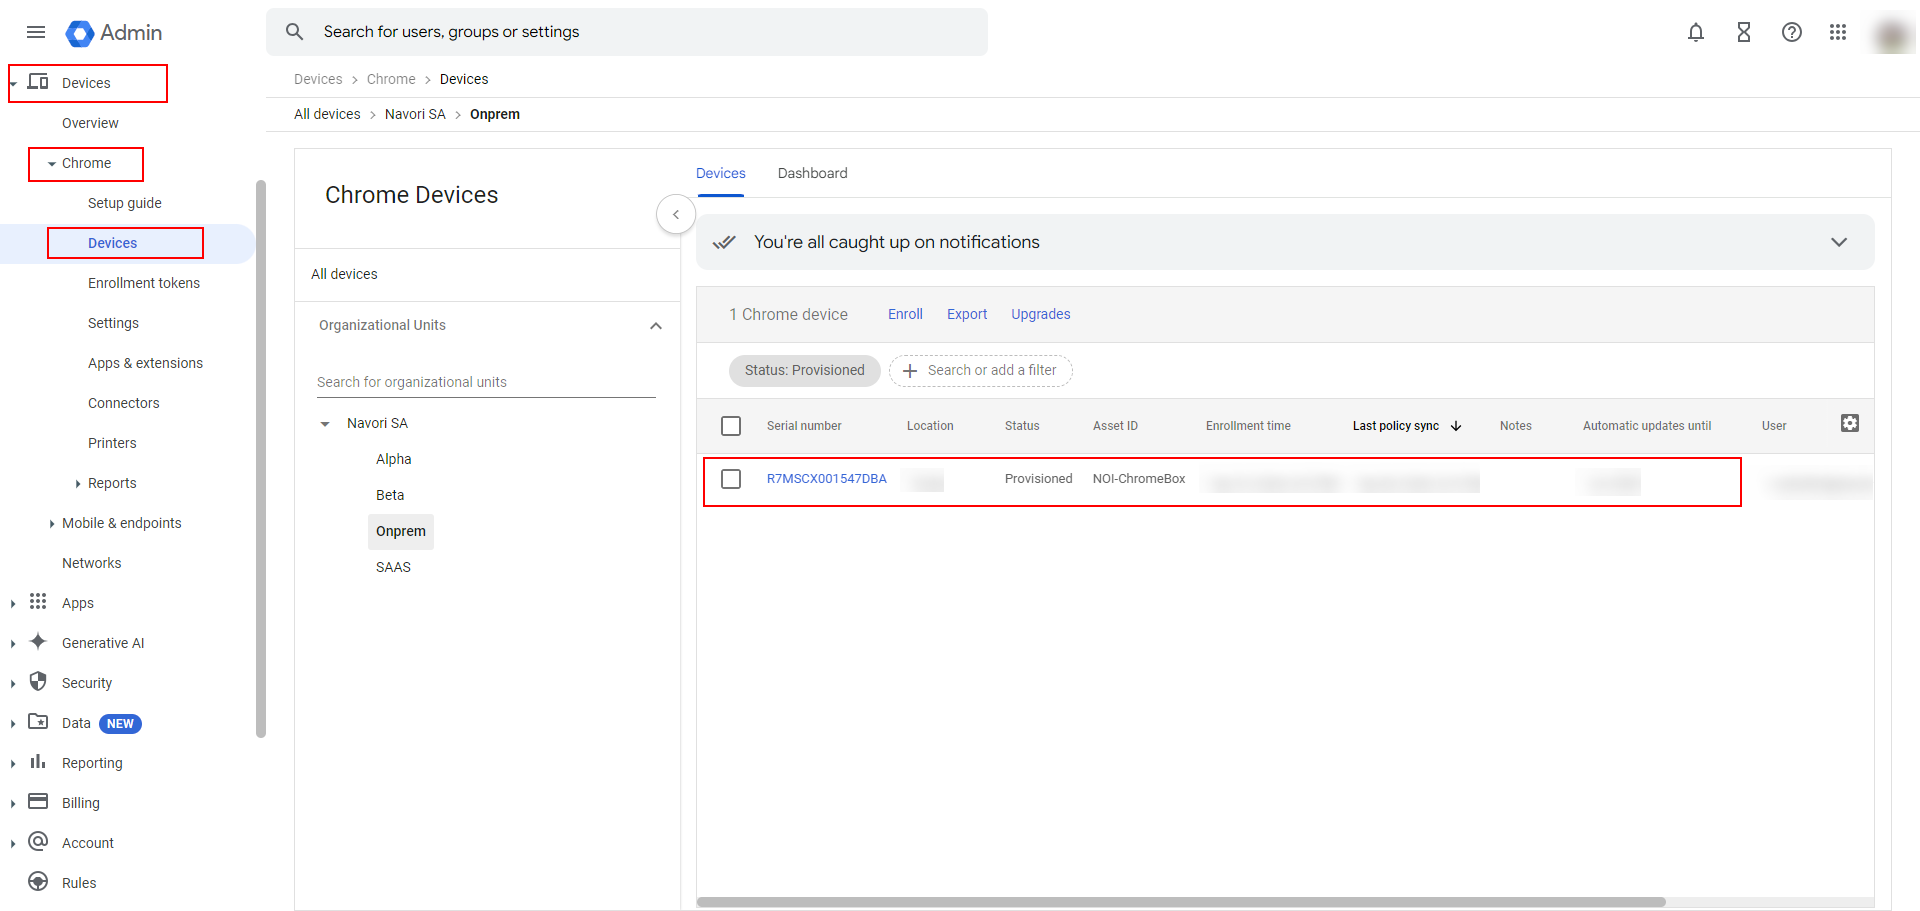Image resolution: width=1920 pixels, height=911 pixels.
Task: Click the Google Admin logo
Action: point(114,32)
